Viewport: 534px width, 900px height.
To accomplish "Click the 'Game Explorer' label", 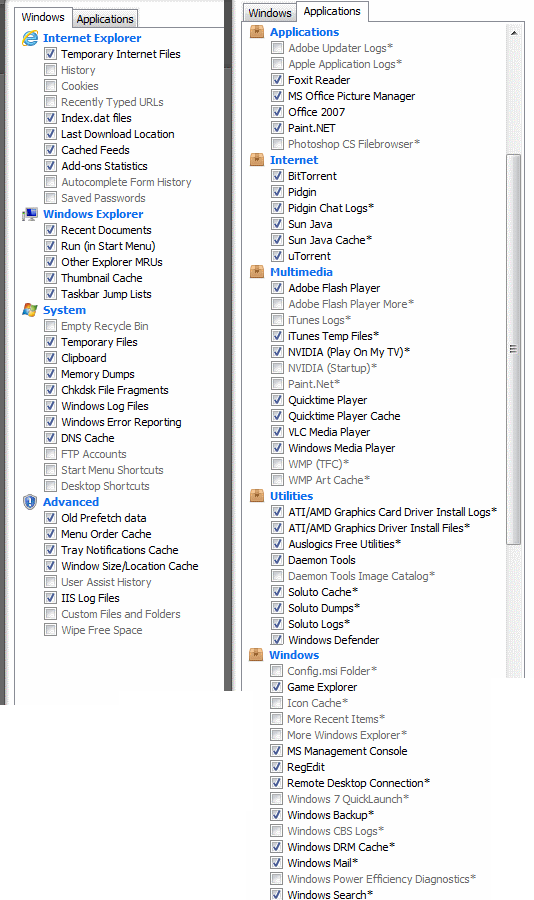I will (322, 687).
